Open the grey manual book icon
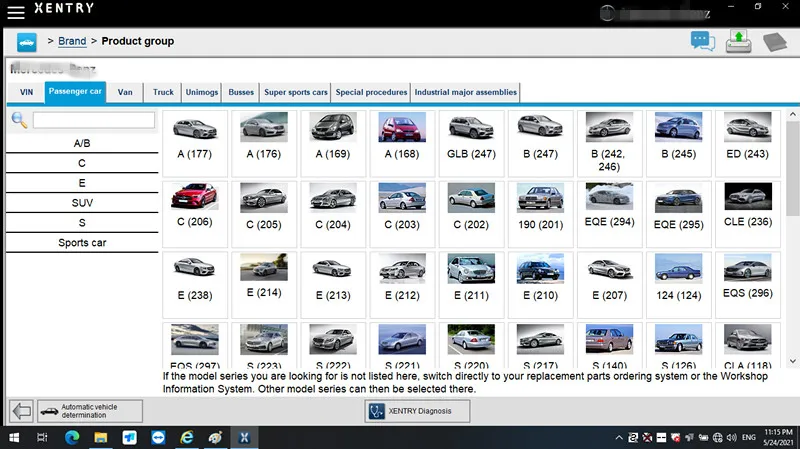The image size is (800, 449). pos(775,42)
